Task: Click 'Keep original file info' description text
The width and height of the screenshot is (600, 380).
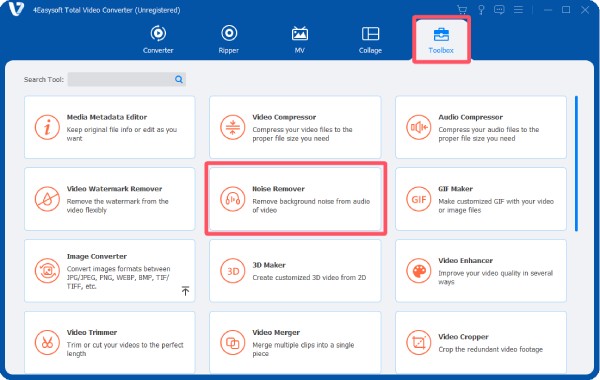Action: 122,134
